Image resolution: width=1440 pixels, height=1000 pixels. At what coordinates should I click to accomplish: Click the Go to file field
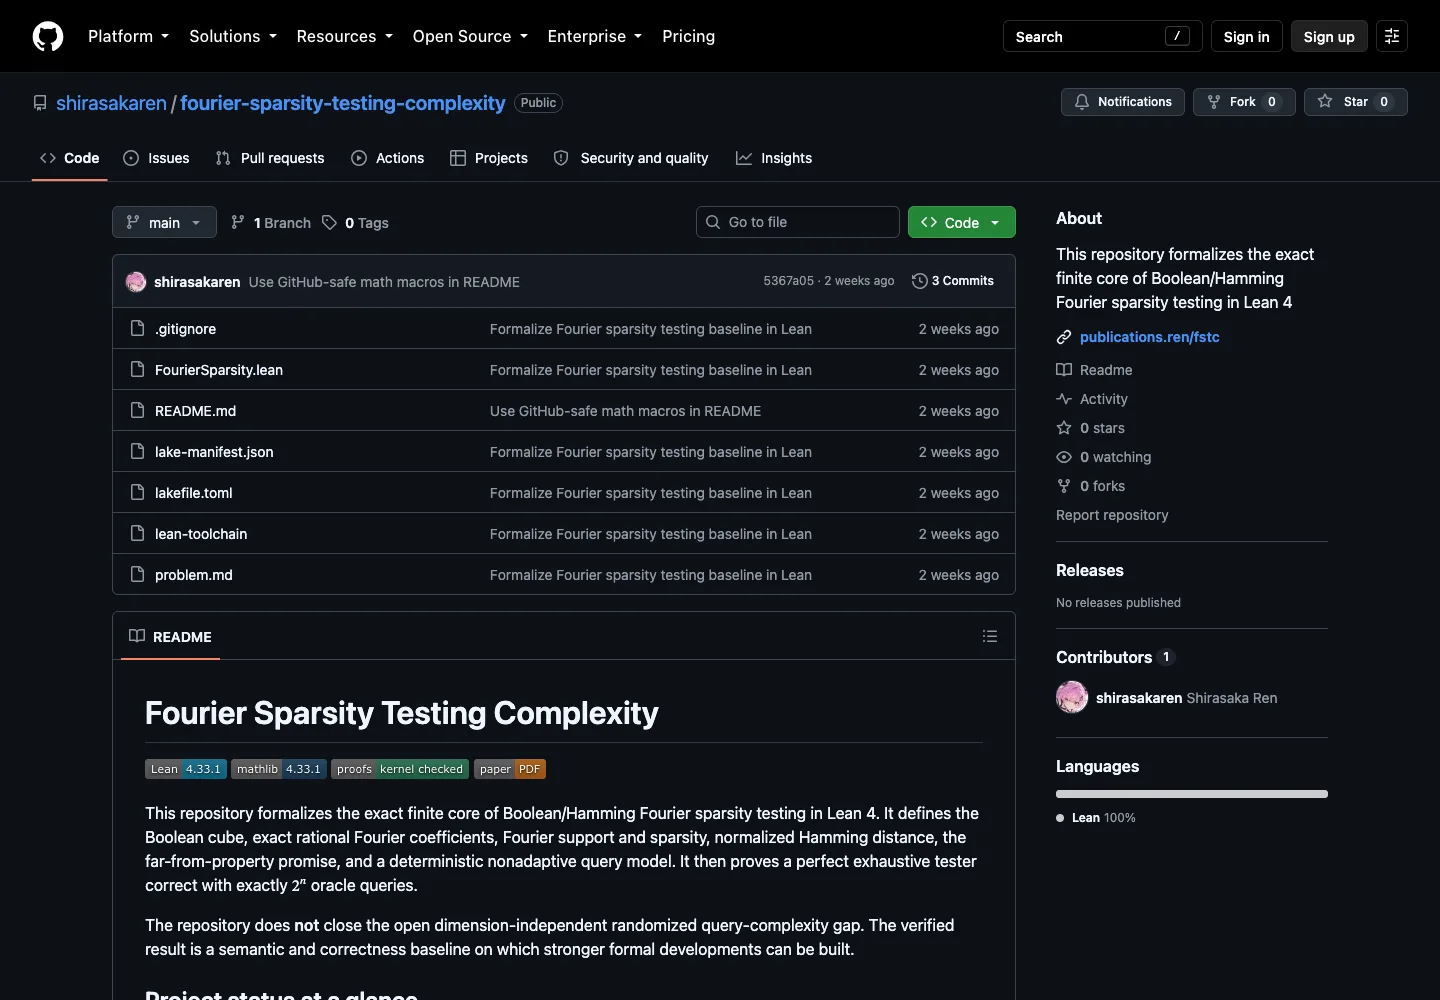click(798, 222)
